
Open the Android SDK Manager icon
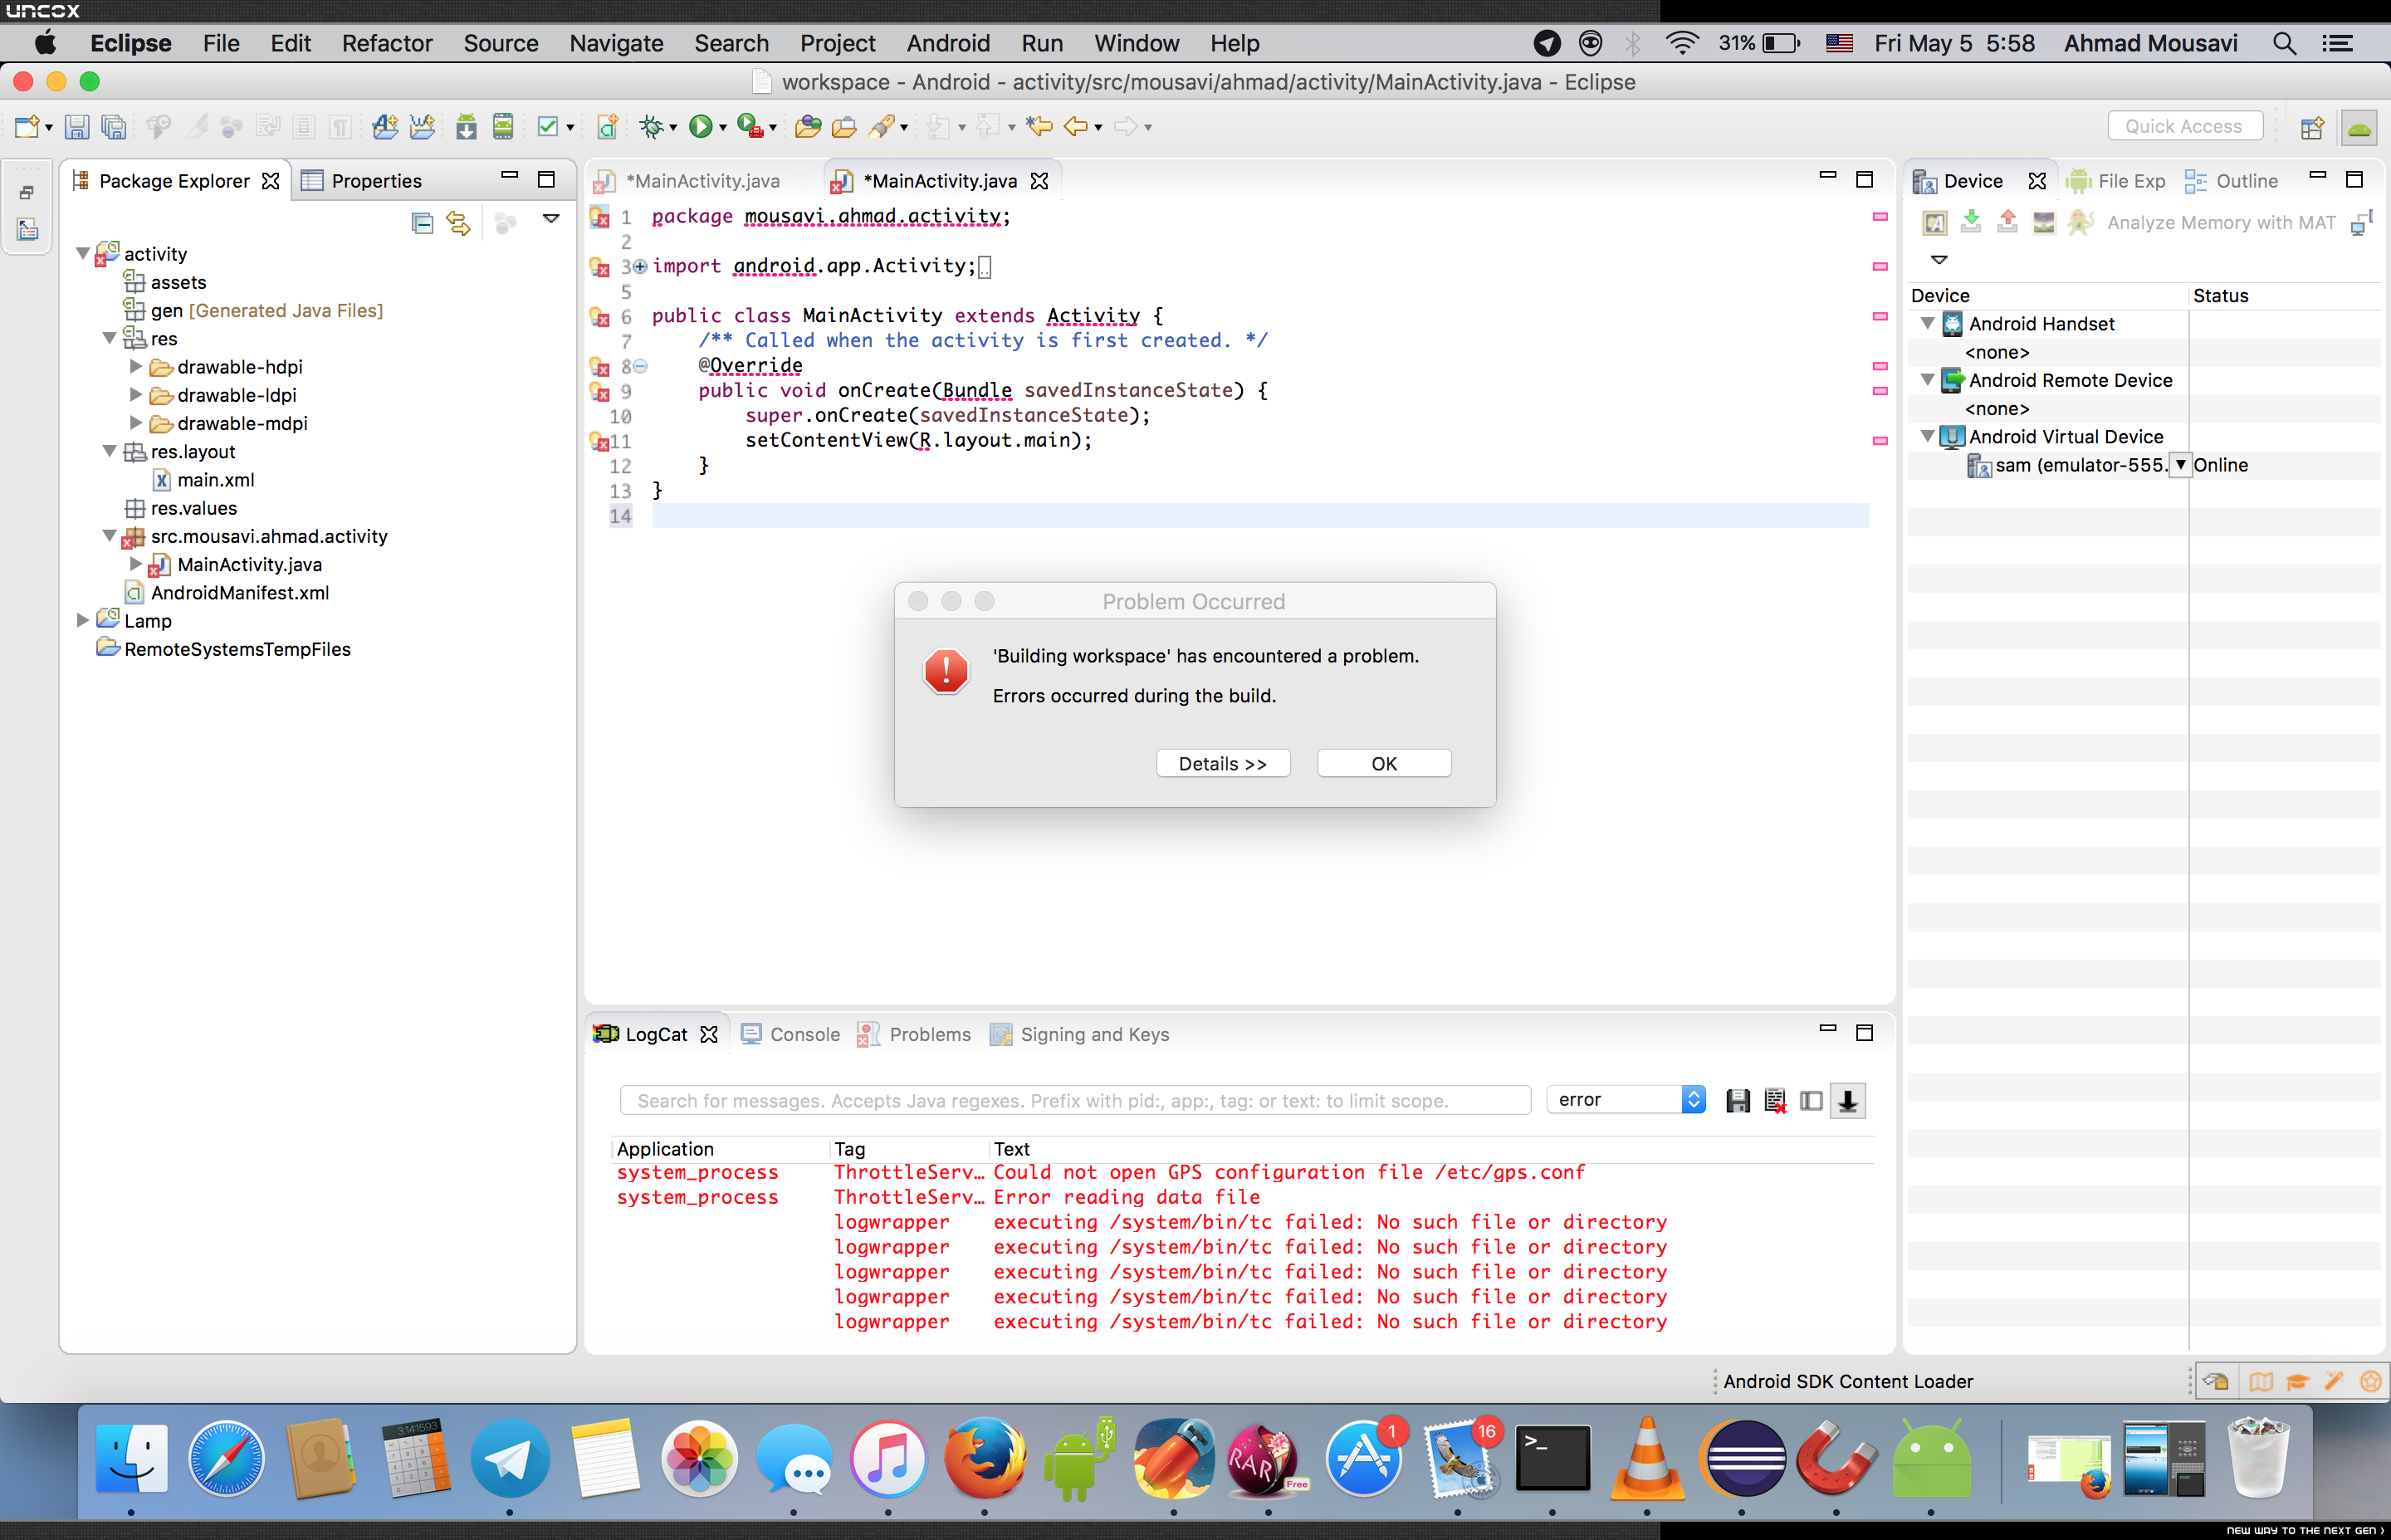click(466, 127)
